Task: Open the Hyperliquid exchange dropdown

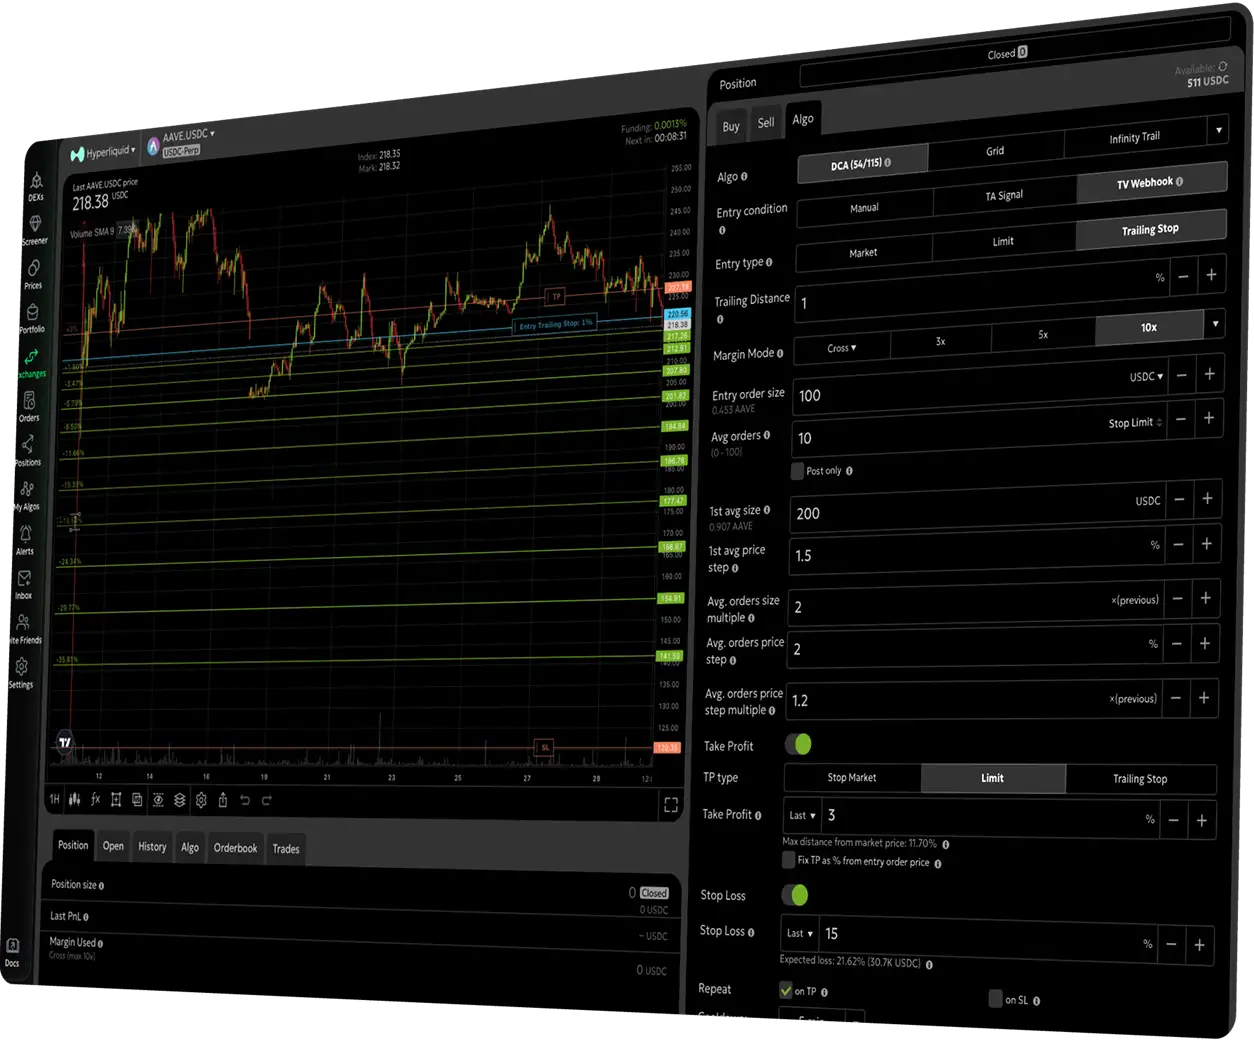Action: point(104,152)
